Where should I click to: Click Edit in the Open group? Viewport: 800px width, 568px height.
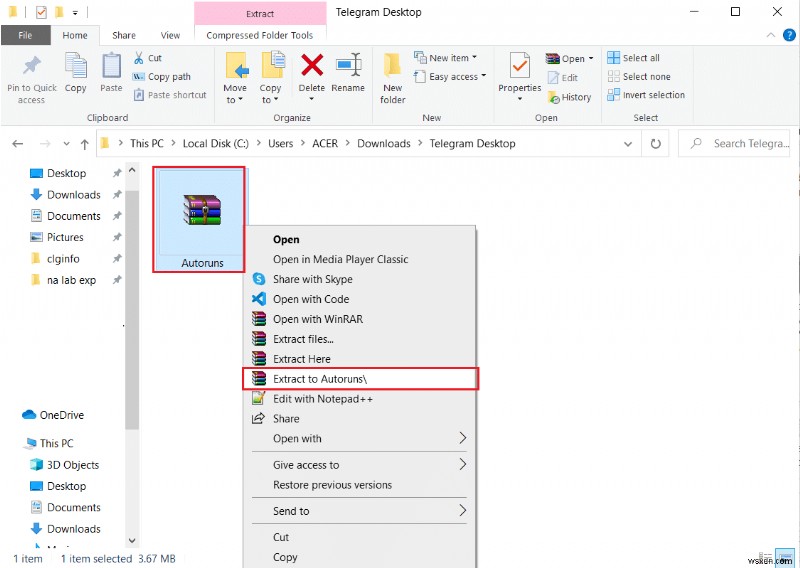click(x=563, y=78)
